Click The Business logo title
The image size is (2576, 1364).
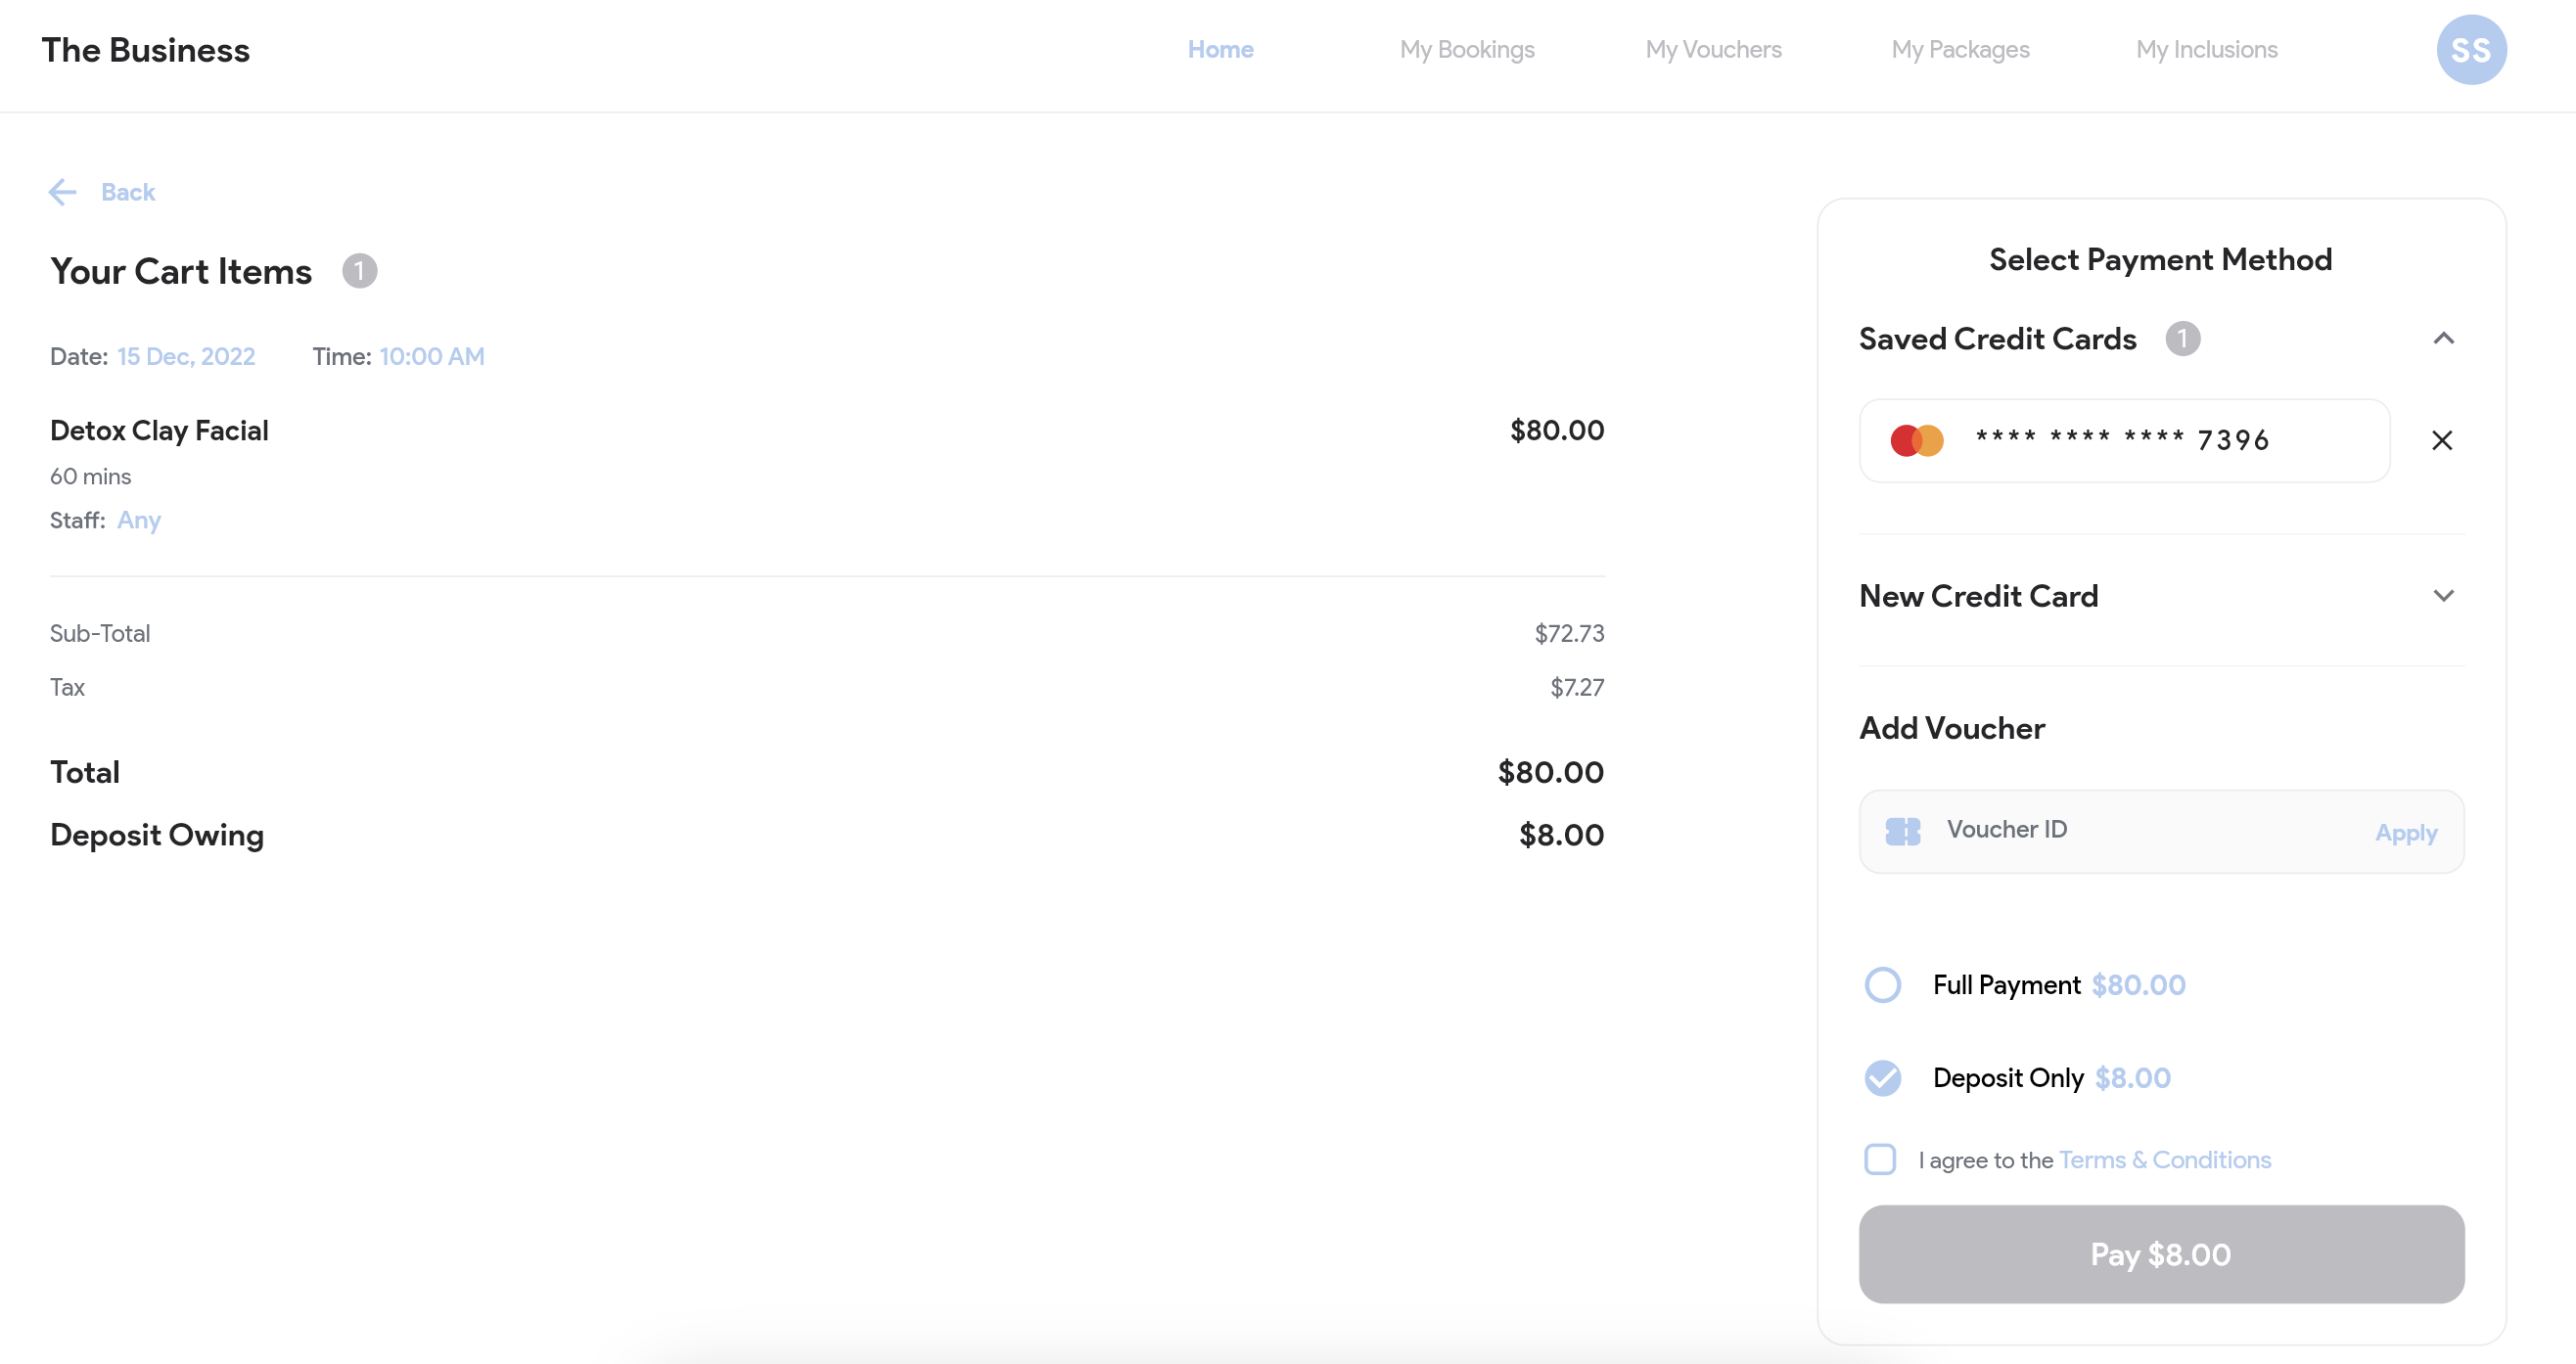(146, 50)
